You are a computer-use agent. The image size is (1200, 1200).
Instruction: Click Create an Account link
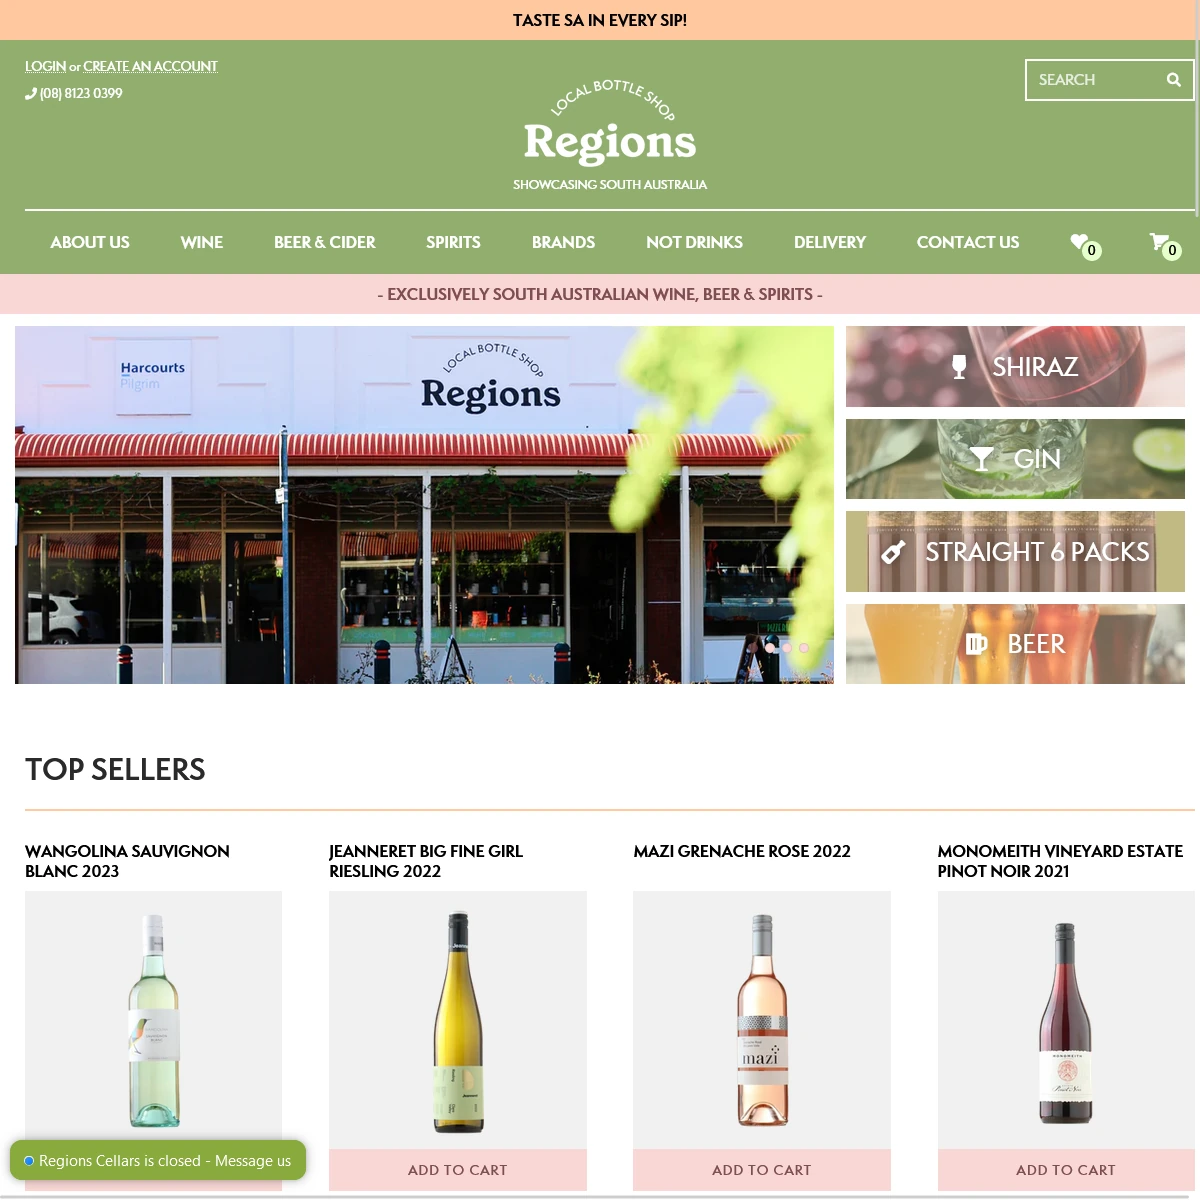coord(150,66)
